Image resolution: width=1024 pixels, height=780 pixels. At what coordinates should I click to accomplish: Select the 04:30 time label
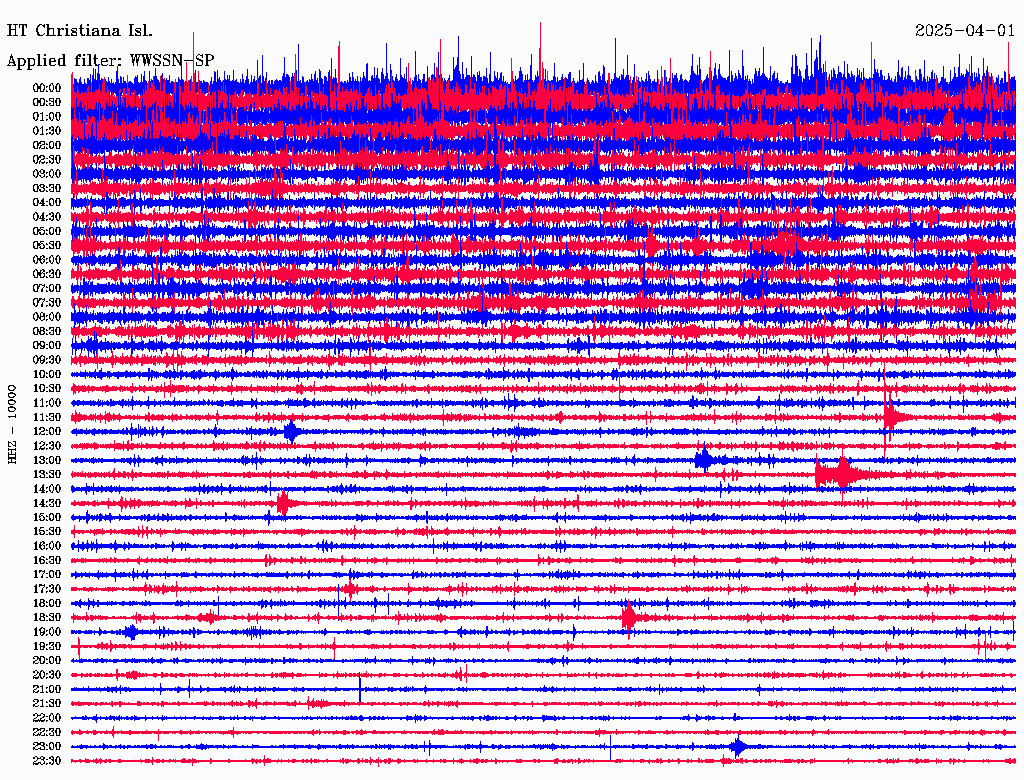pos(47,217)
